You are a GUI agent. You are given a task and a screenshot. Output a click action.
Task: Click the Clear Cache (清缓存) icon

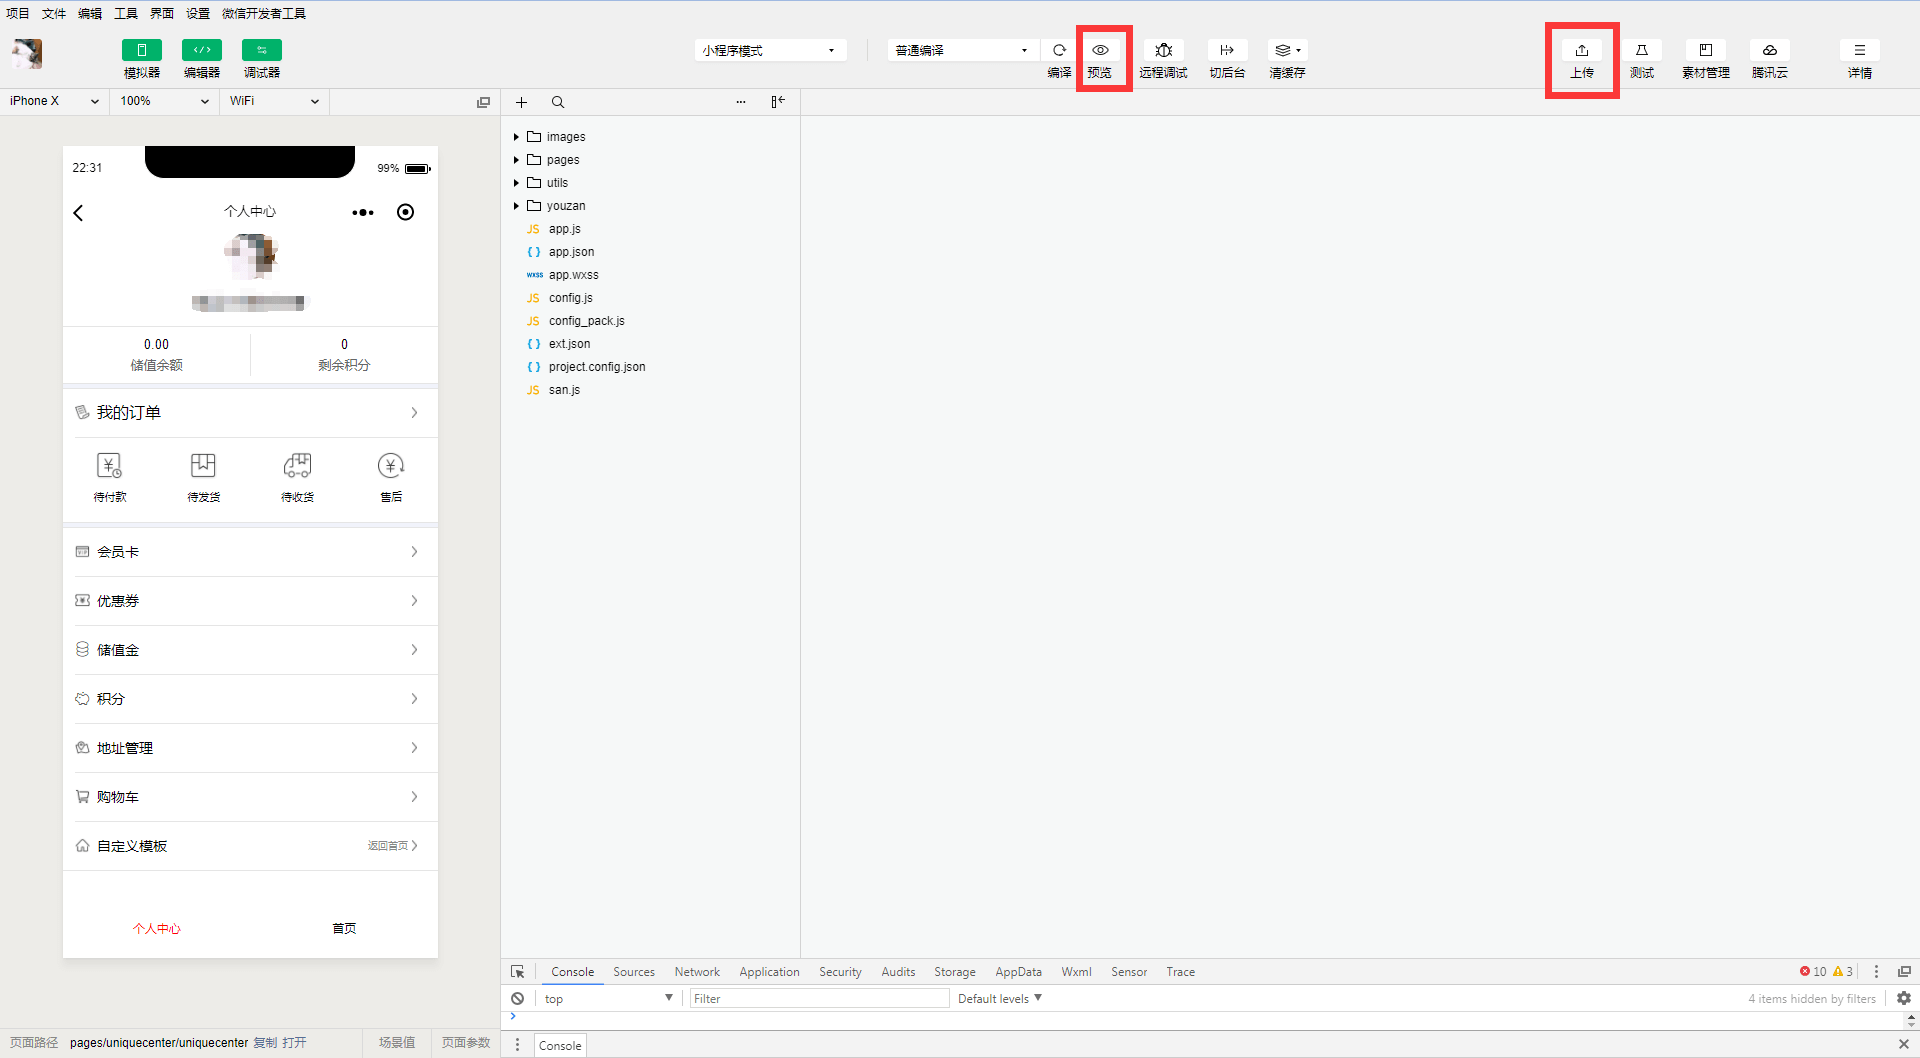click(1286, 51)
